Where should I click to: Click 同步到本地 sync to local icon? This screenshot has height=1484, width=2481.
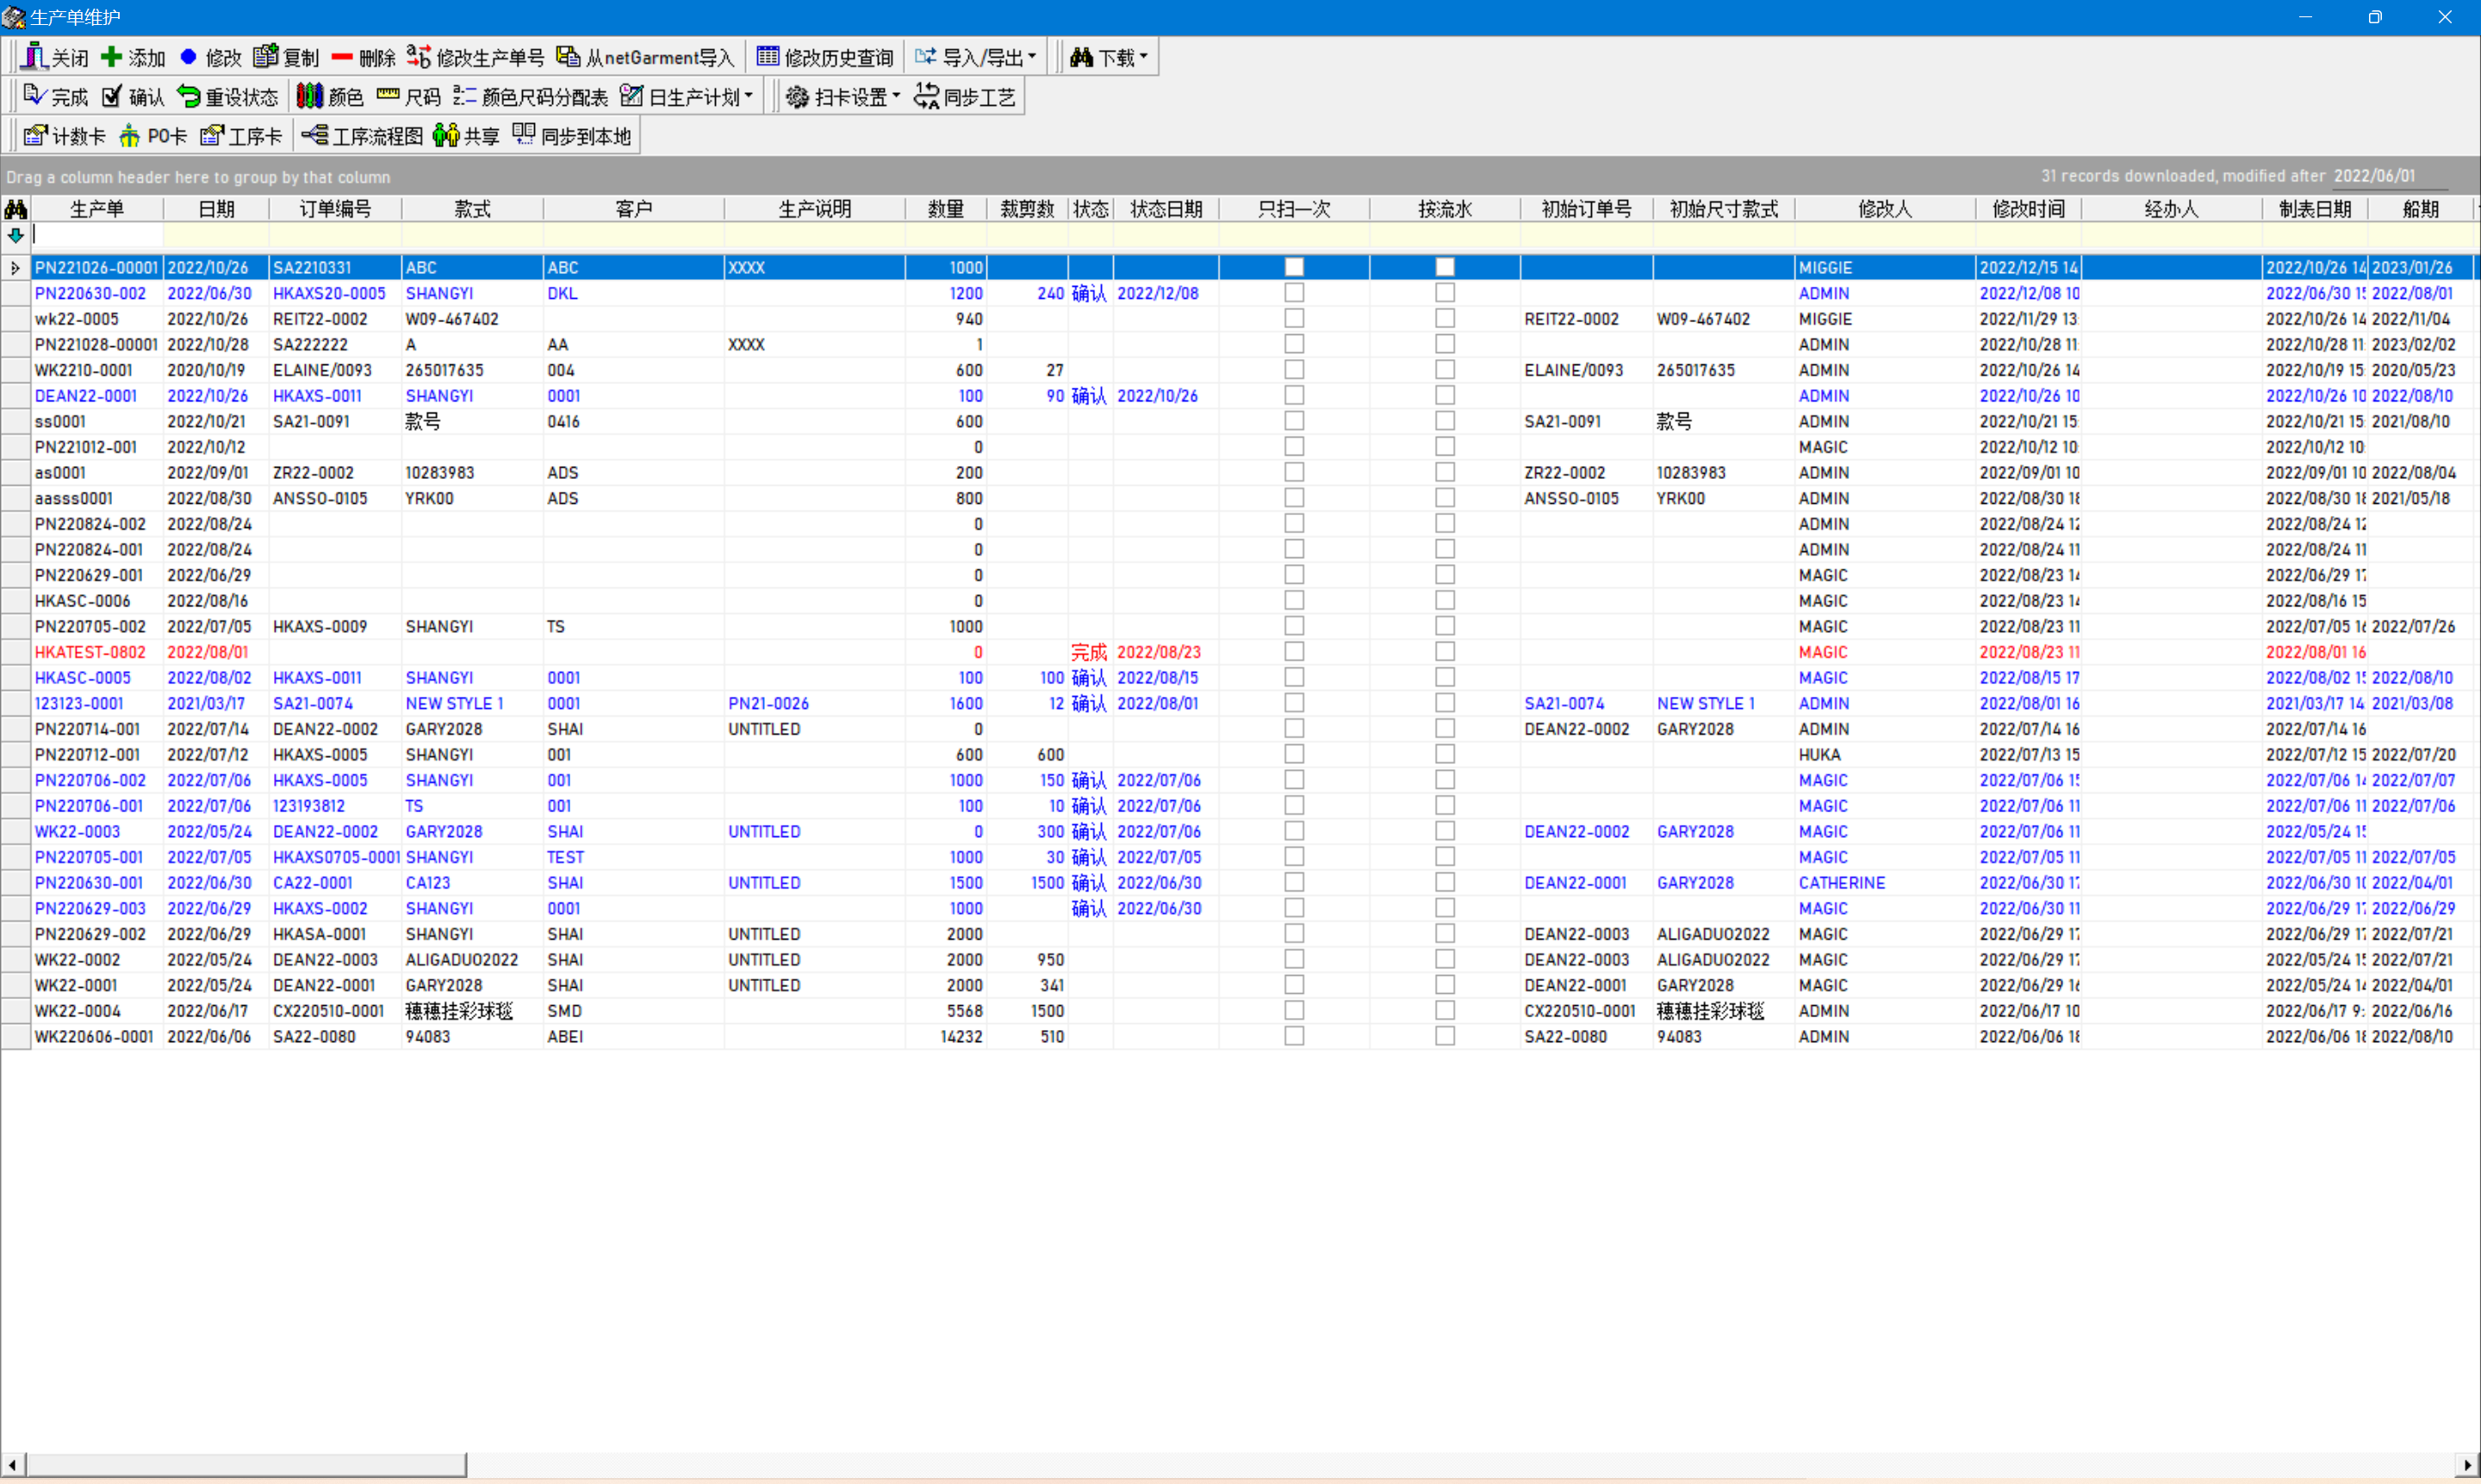tap(524, 133)
